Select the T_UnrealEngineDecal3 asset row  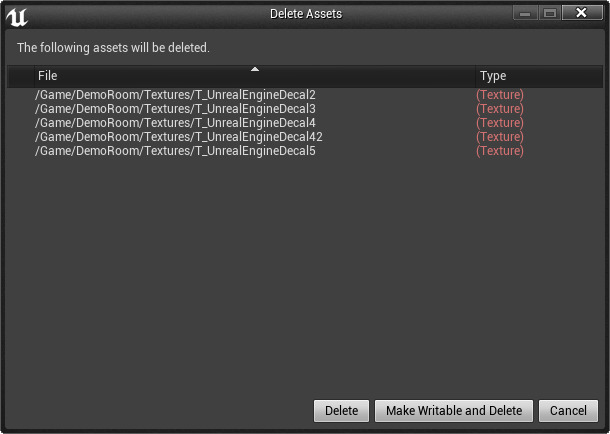click(175, 109)
